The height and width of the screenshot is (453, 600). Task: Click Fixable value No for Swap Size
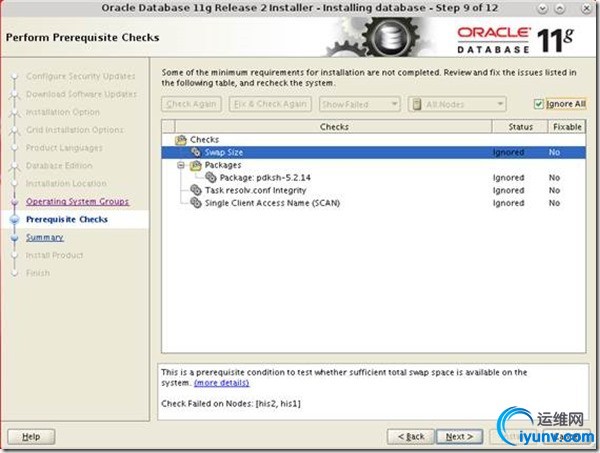(554, 152)
